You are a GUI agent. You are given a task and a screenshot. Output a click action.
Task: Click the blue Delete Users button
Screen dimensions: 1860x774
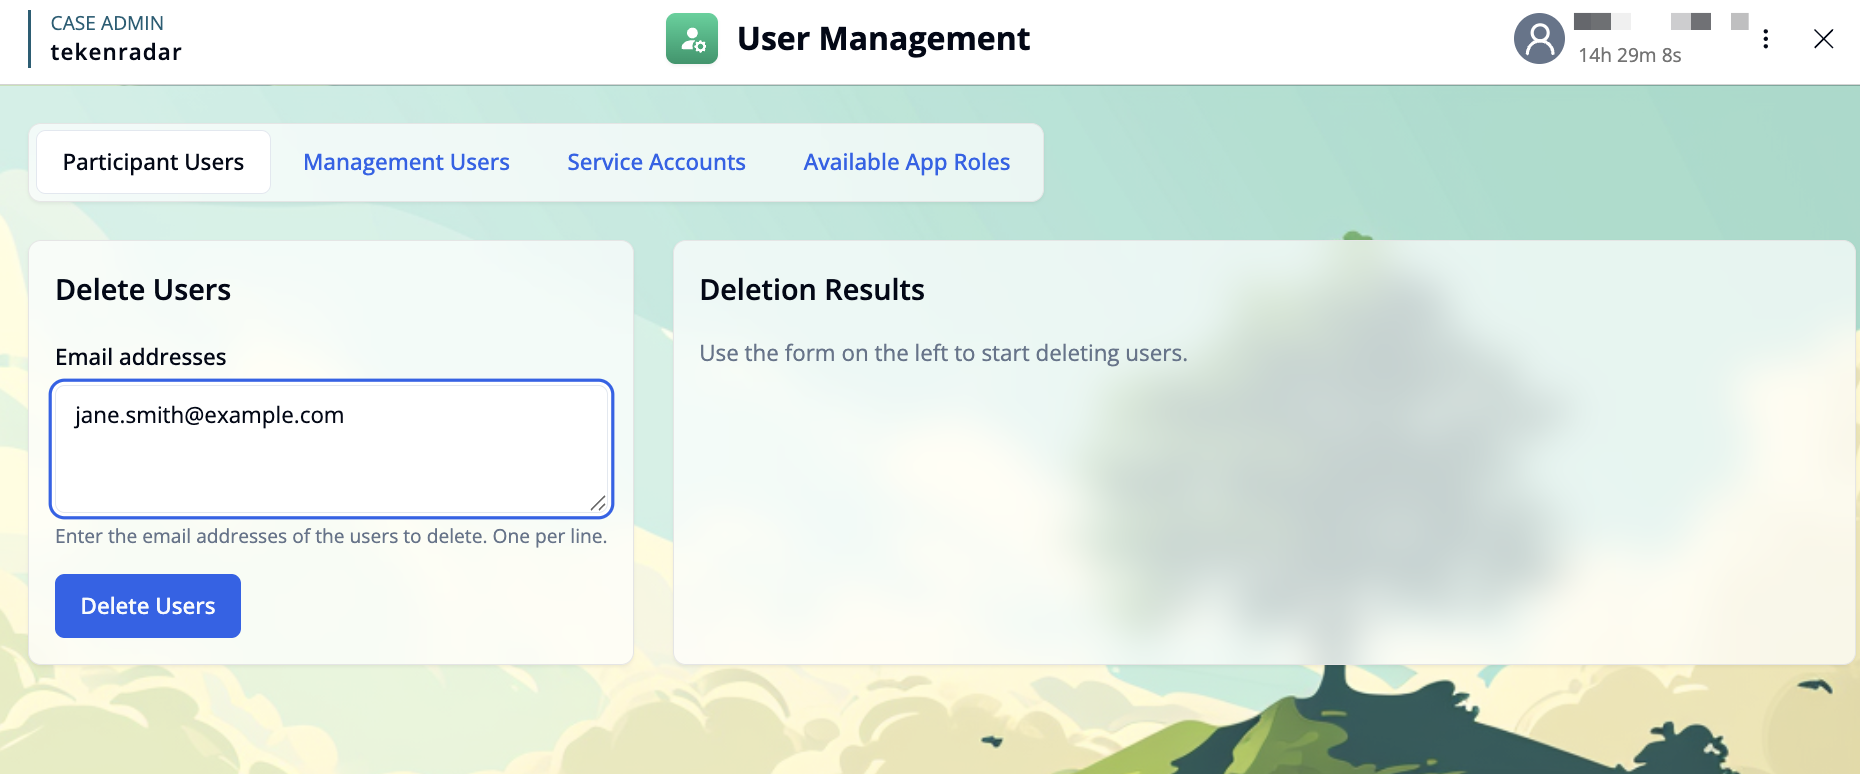click(148, 606)
